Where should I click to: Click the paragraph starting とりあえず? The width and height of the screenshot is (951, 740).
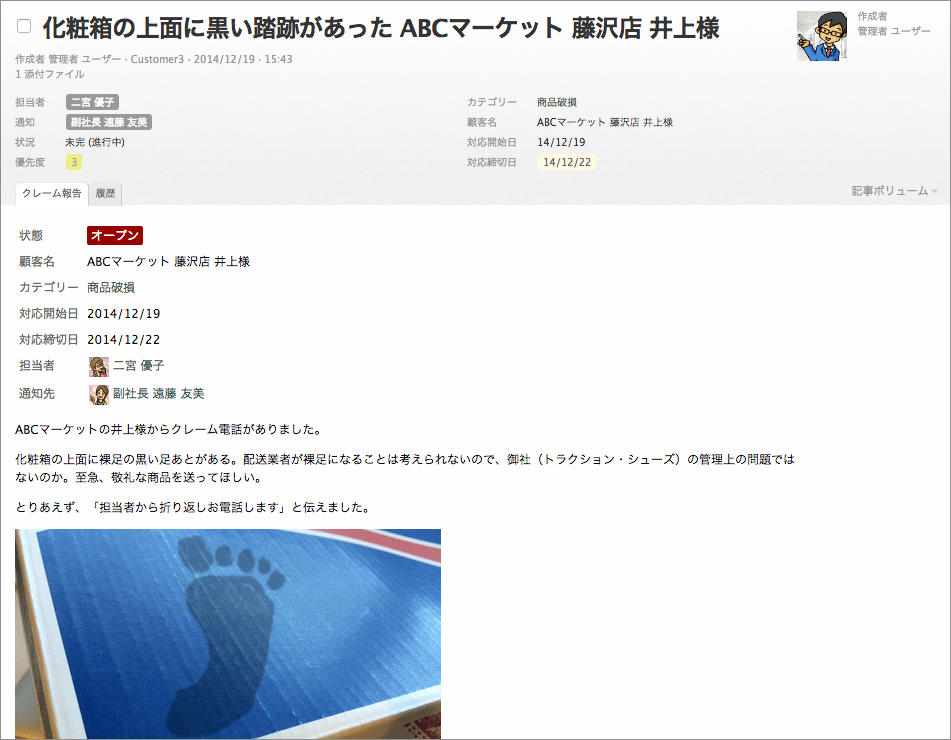pyautogui.click(x=193, y=507)
